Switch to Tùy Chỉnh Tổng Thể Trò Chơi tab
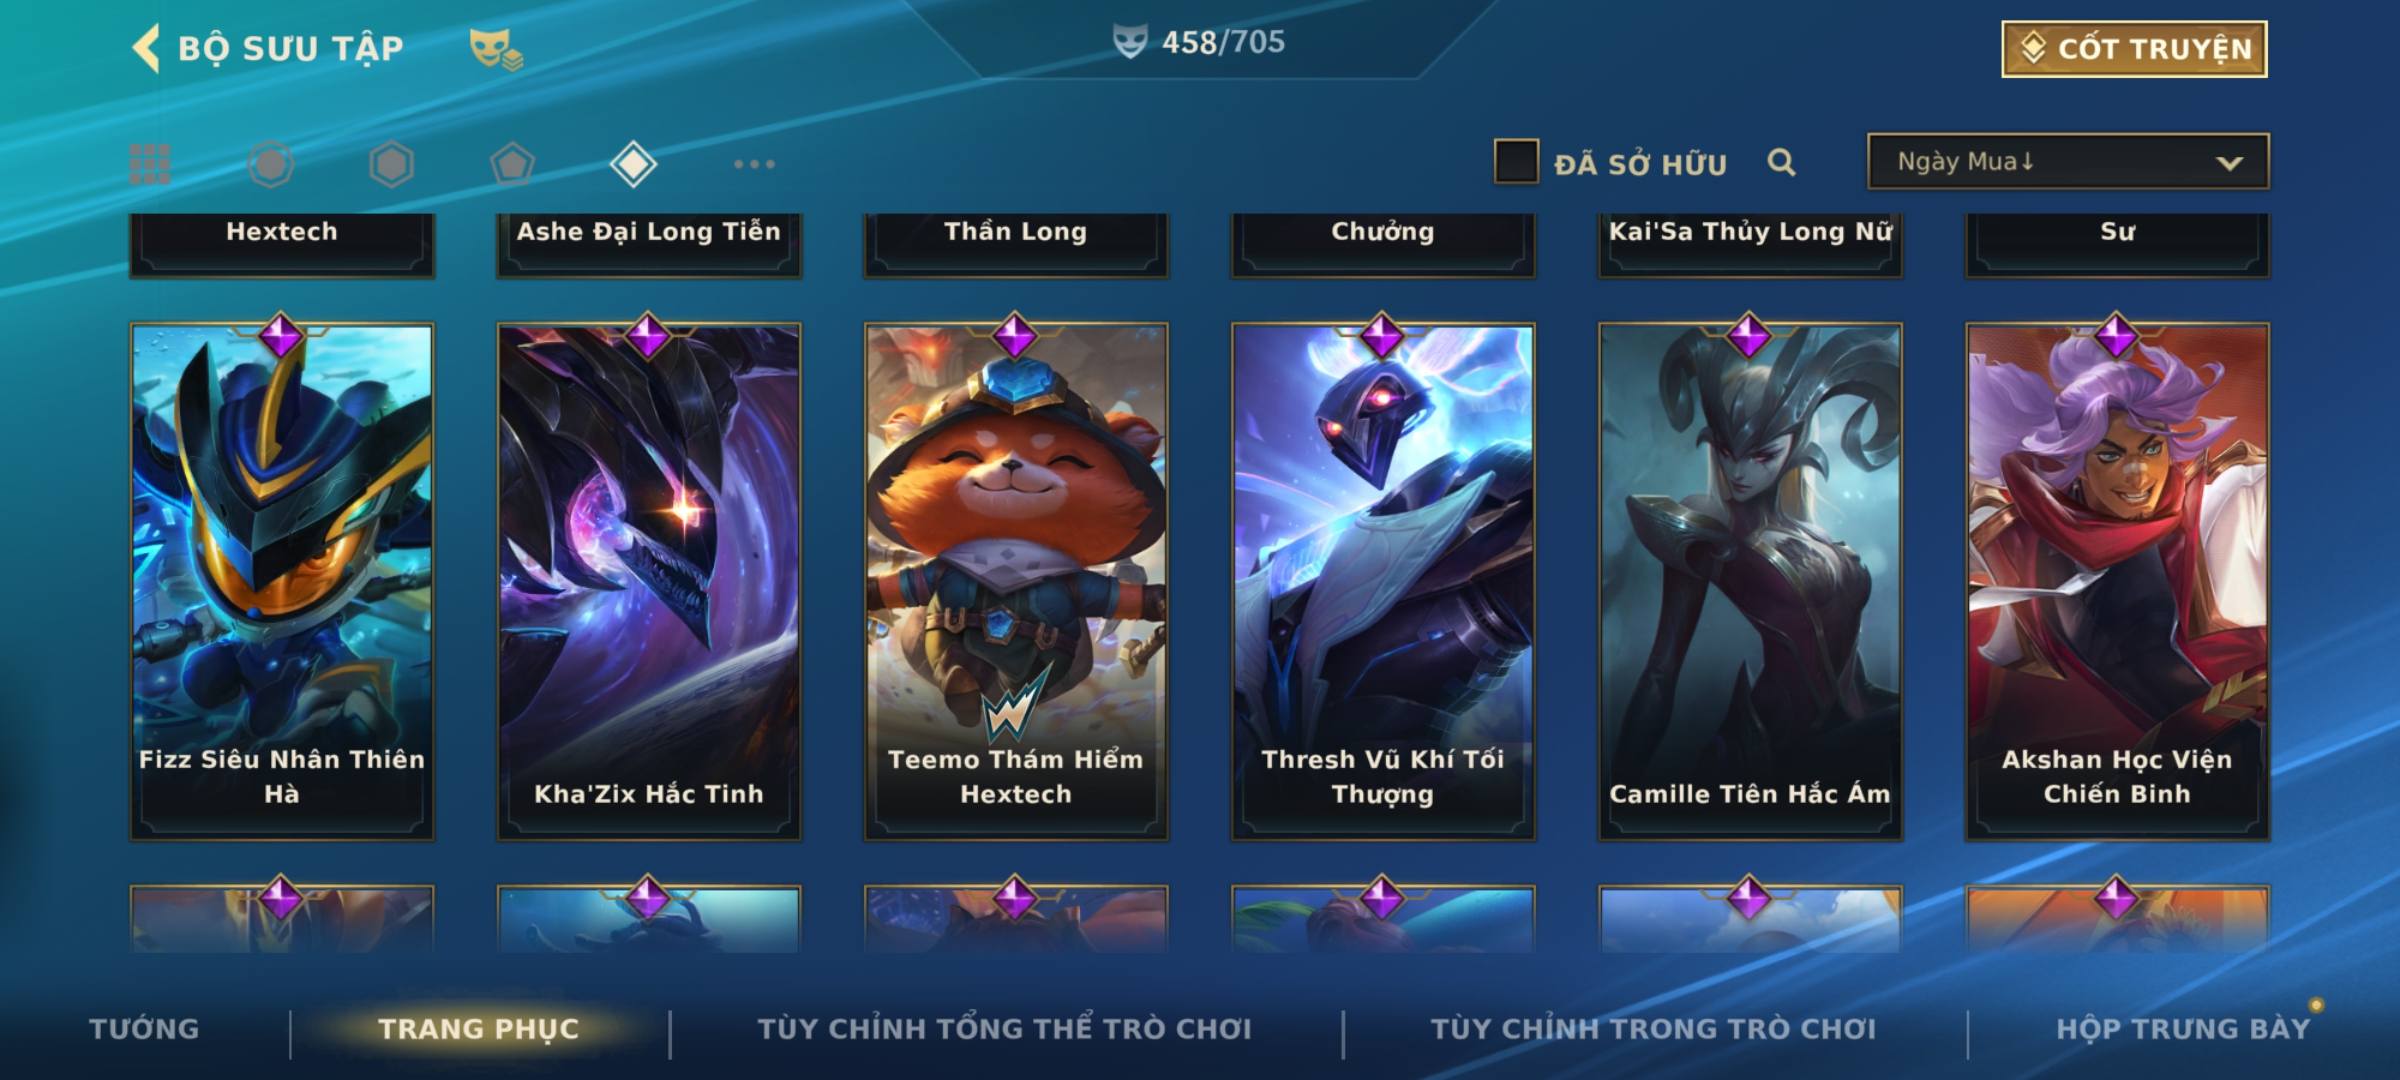 coord(1005,1029)
